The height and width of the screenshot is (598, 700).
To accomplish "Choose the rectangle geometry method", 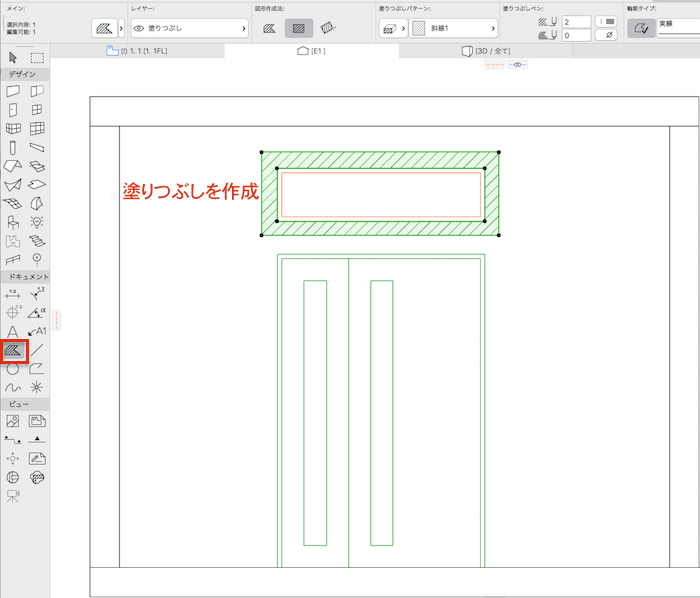I will (x=298, y=29).
